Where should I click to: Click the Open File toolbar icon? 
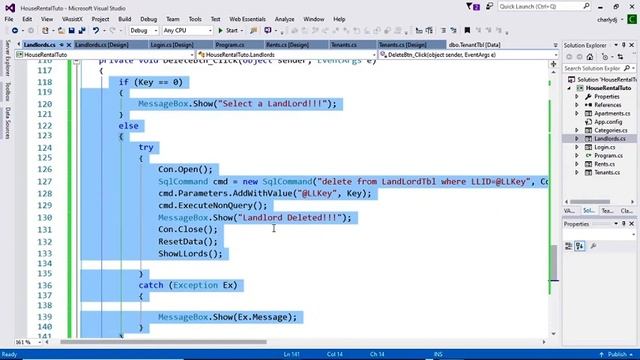pos(61,31)
